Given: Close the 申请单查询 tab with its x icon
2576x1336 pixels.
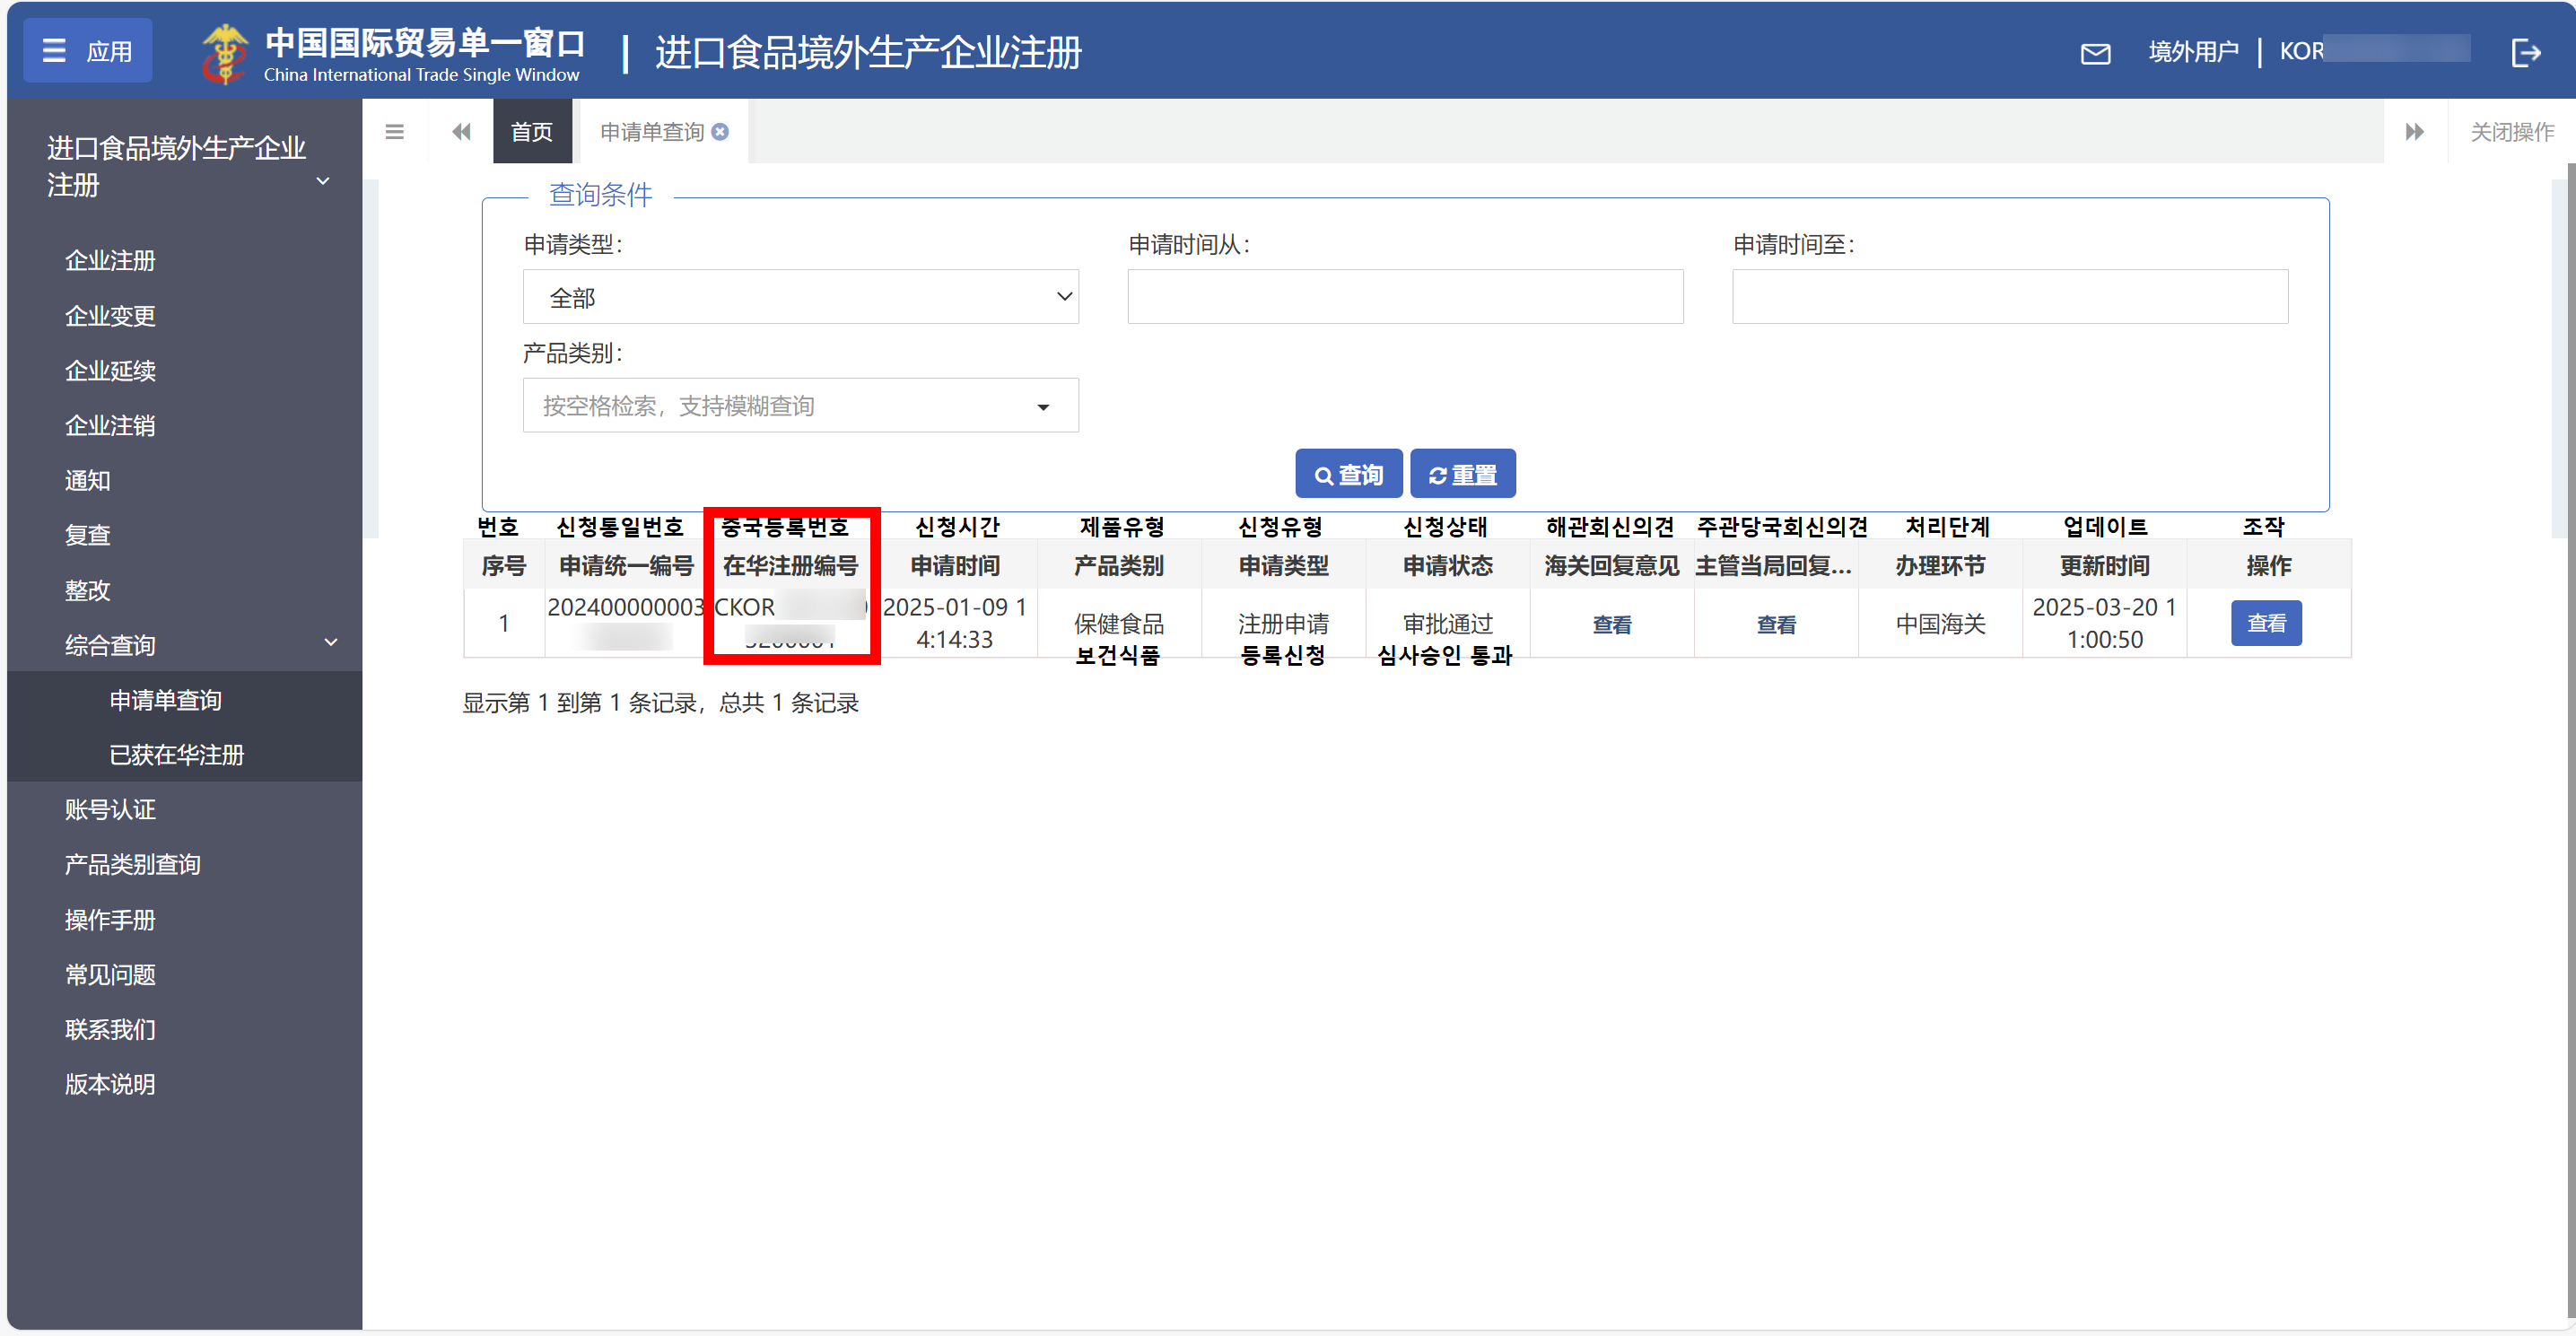Looking at the screenshot, I should (720, 131).
